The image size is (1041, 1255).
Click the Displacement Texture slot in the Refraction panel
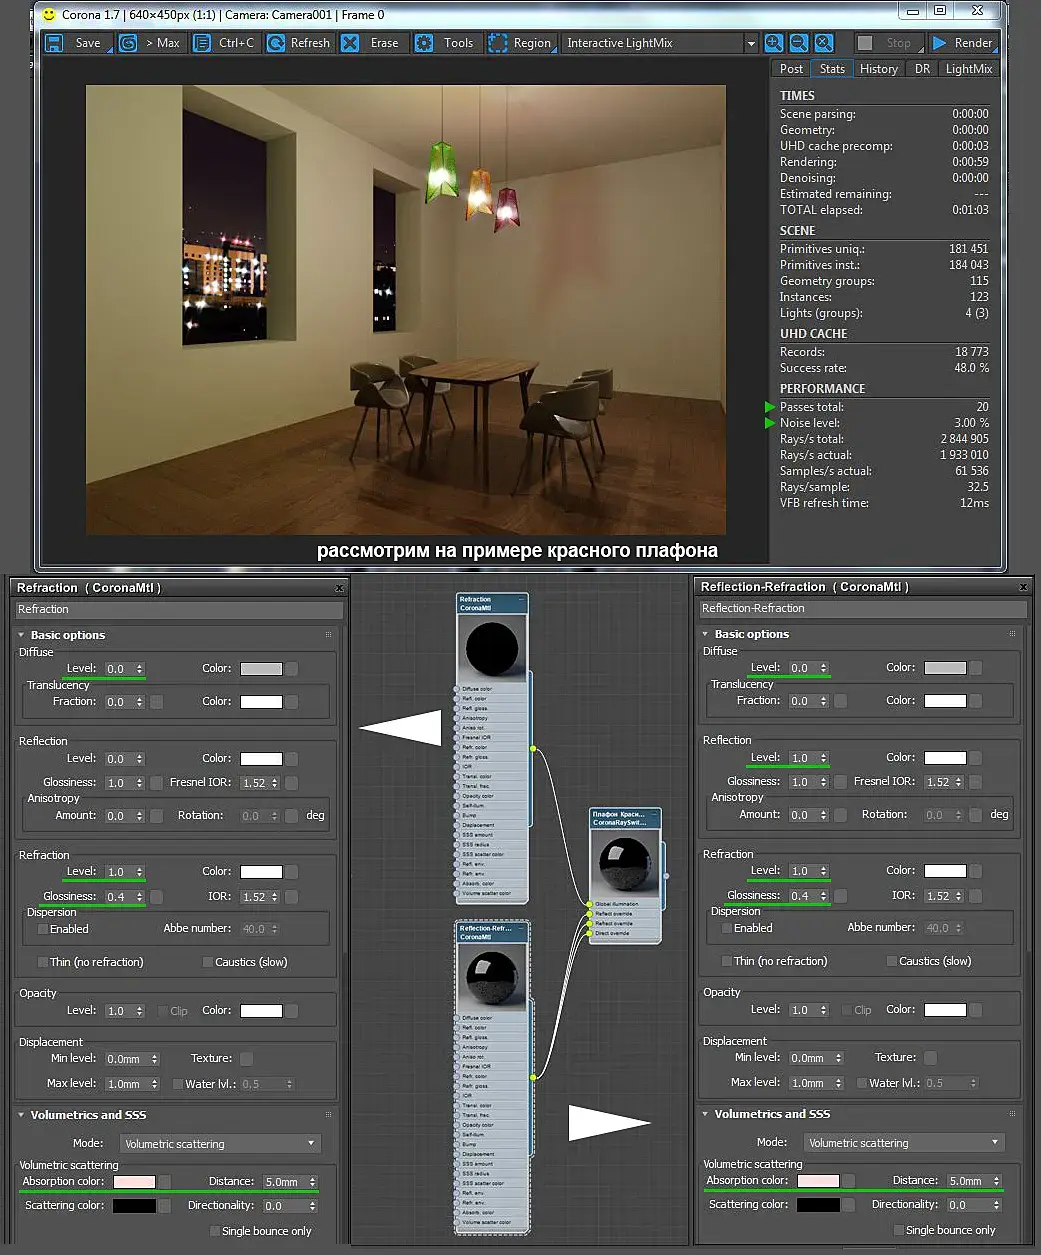pos(246,1059)
